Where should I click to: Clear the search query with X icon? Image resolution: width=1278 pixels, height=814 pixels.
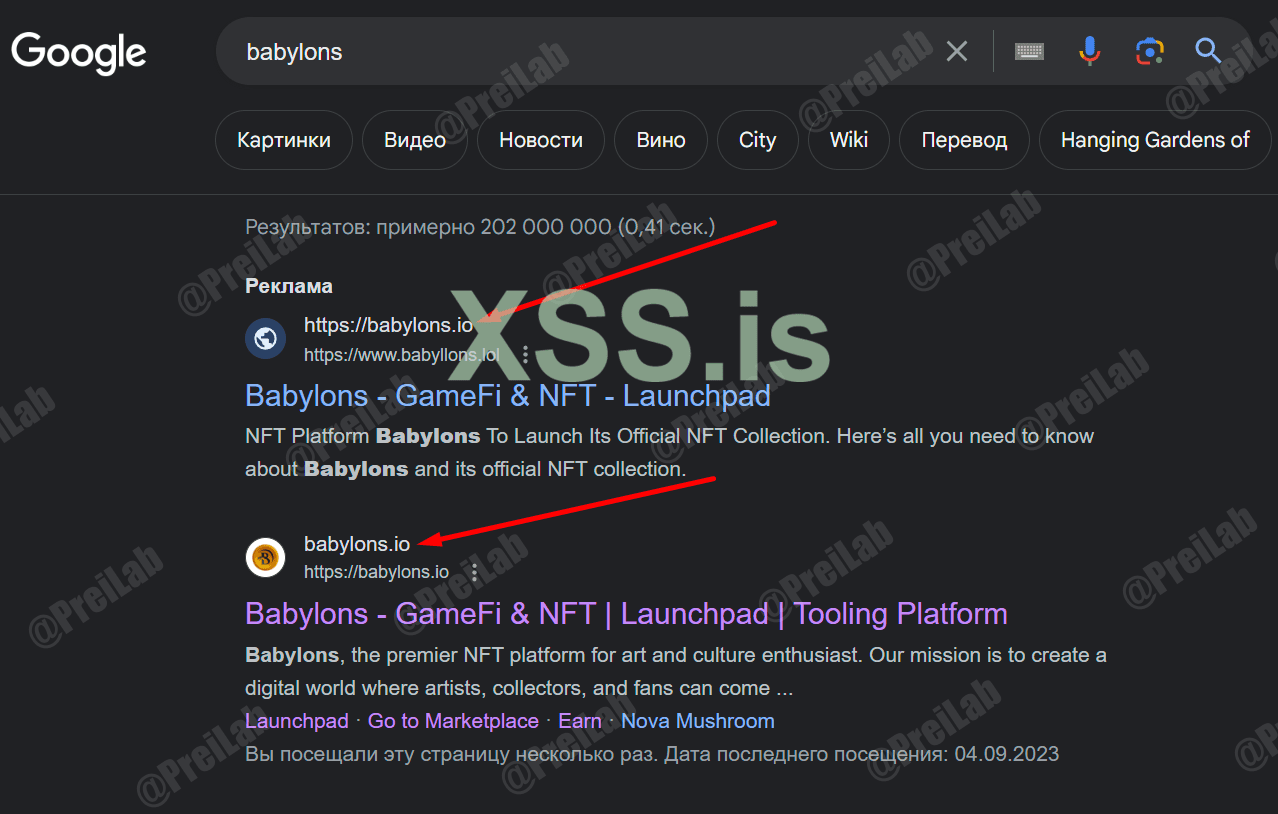point(957,51)
